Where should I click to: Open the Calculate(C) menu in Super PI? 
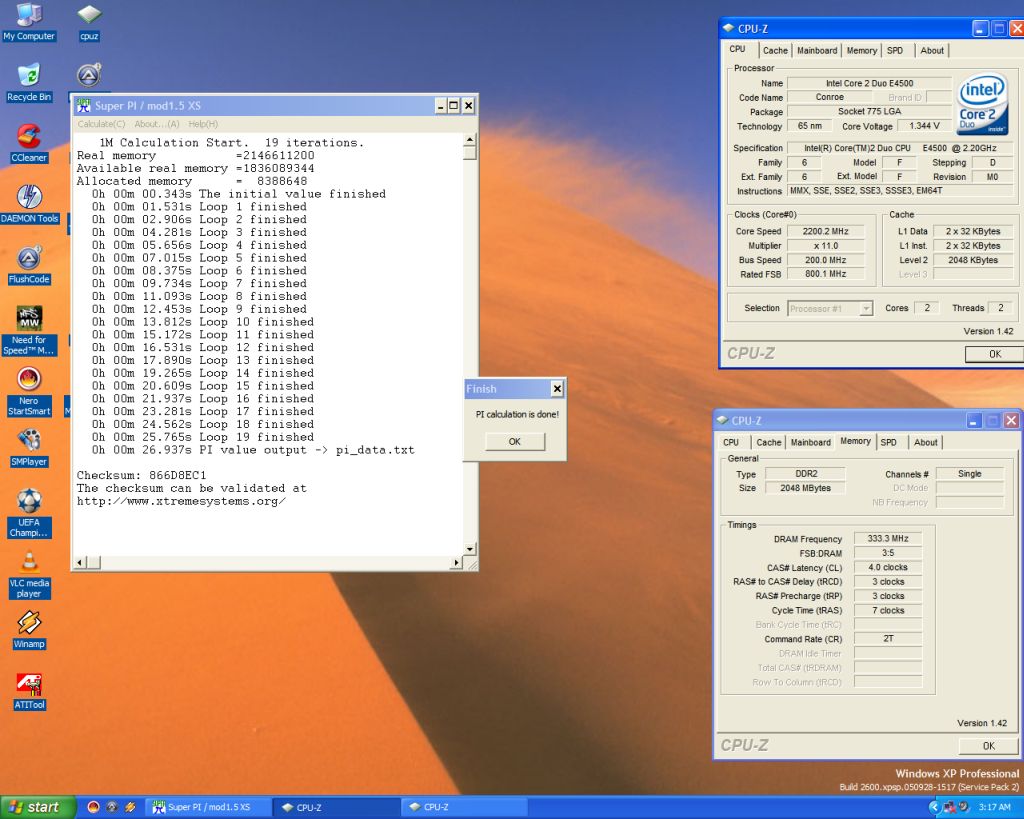[101, 124]
